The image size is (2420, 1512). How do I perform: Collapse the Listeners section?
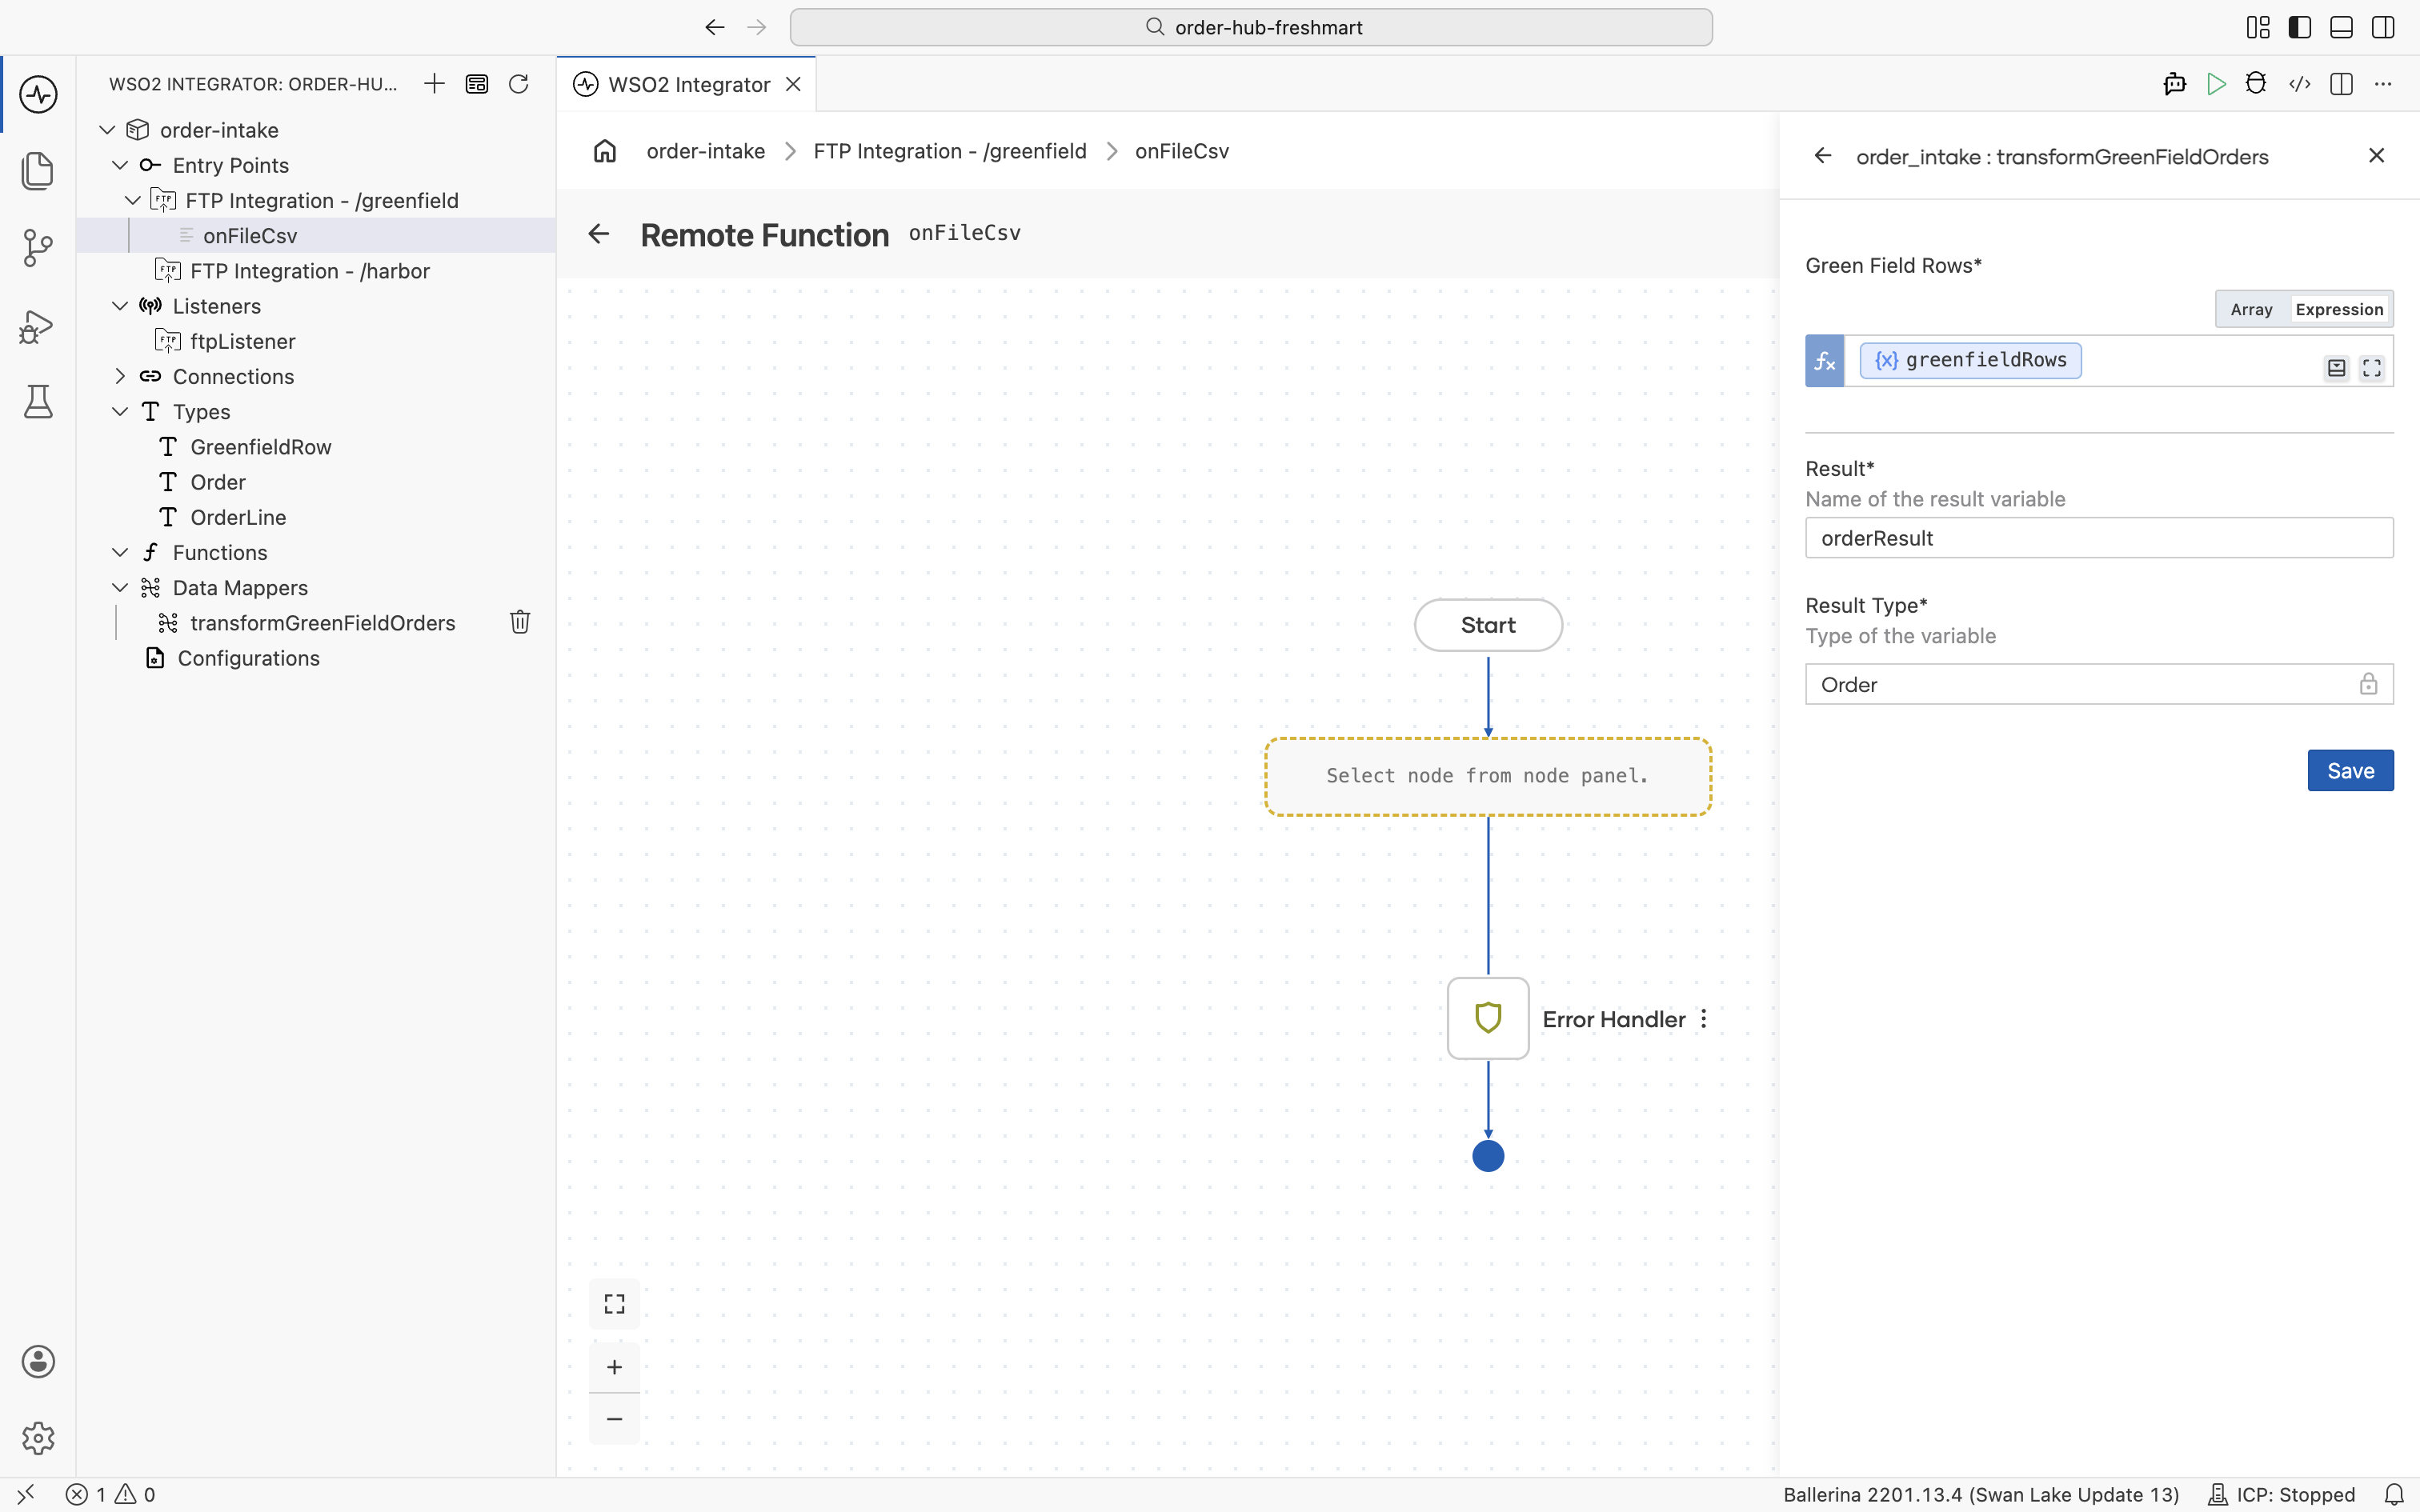click(x=120, y=306)
